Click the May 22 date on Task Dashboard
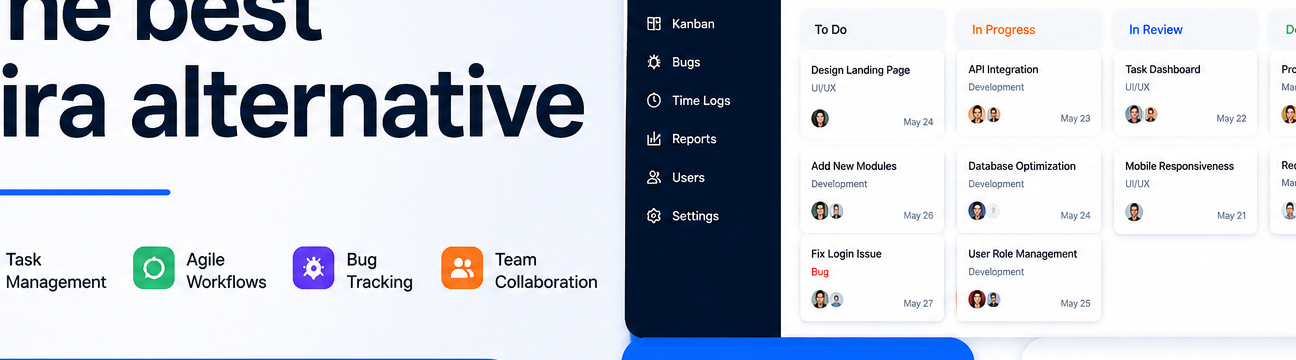The image size is (1296, 360). click(x=1231, y=118)
